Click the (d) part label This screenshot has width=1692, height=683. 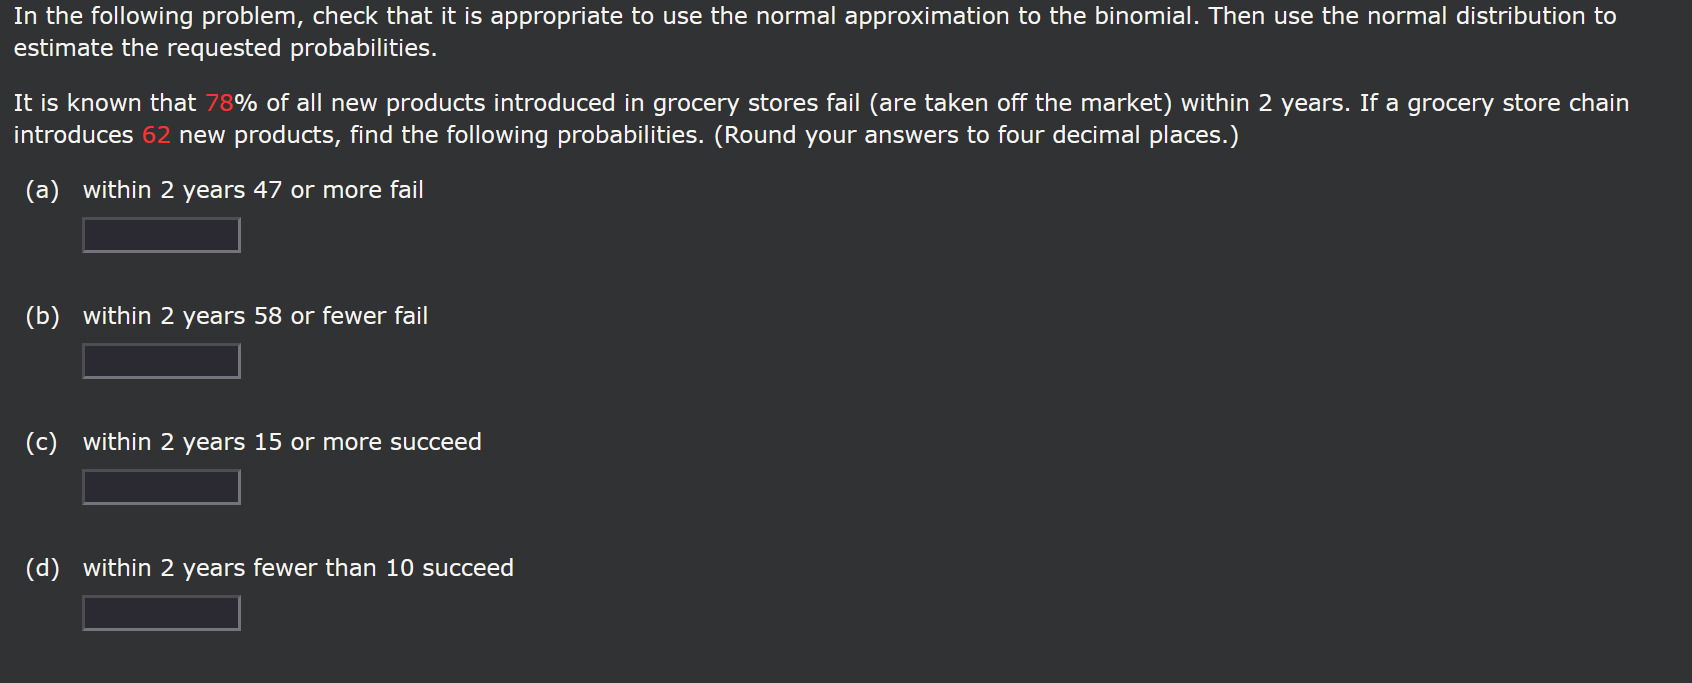click(42, 568)
